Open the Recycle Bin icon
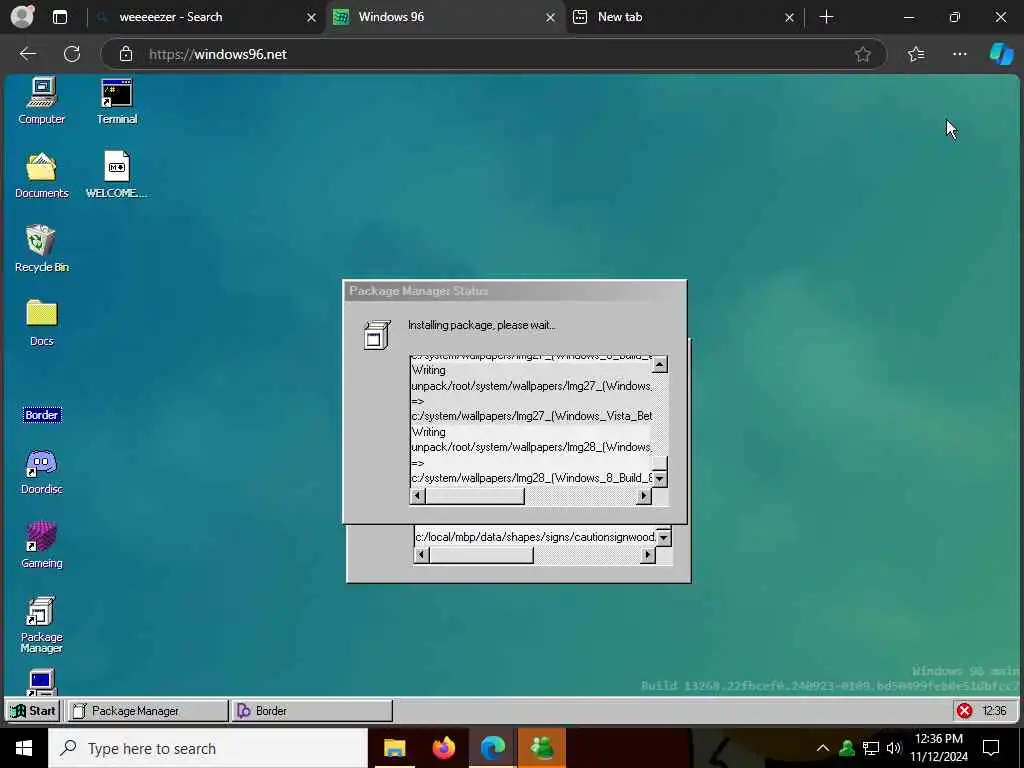 pos(42,248)
